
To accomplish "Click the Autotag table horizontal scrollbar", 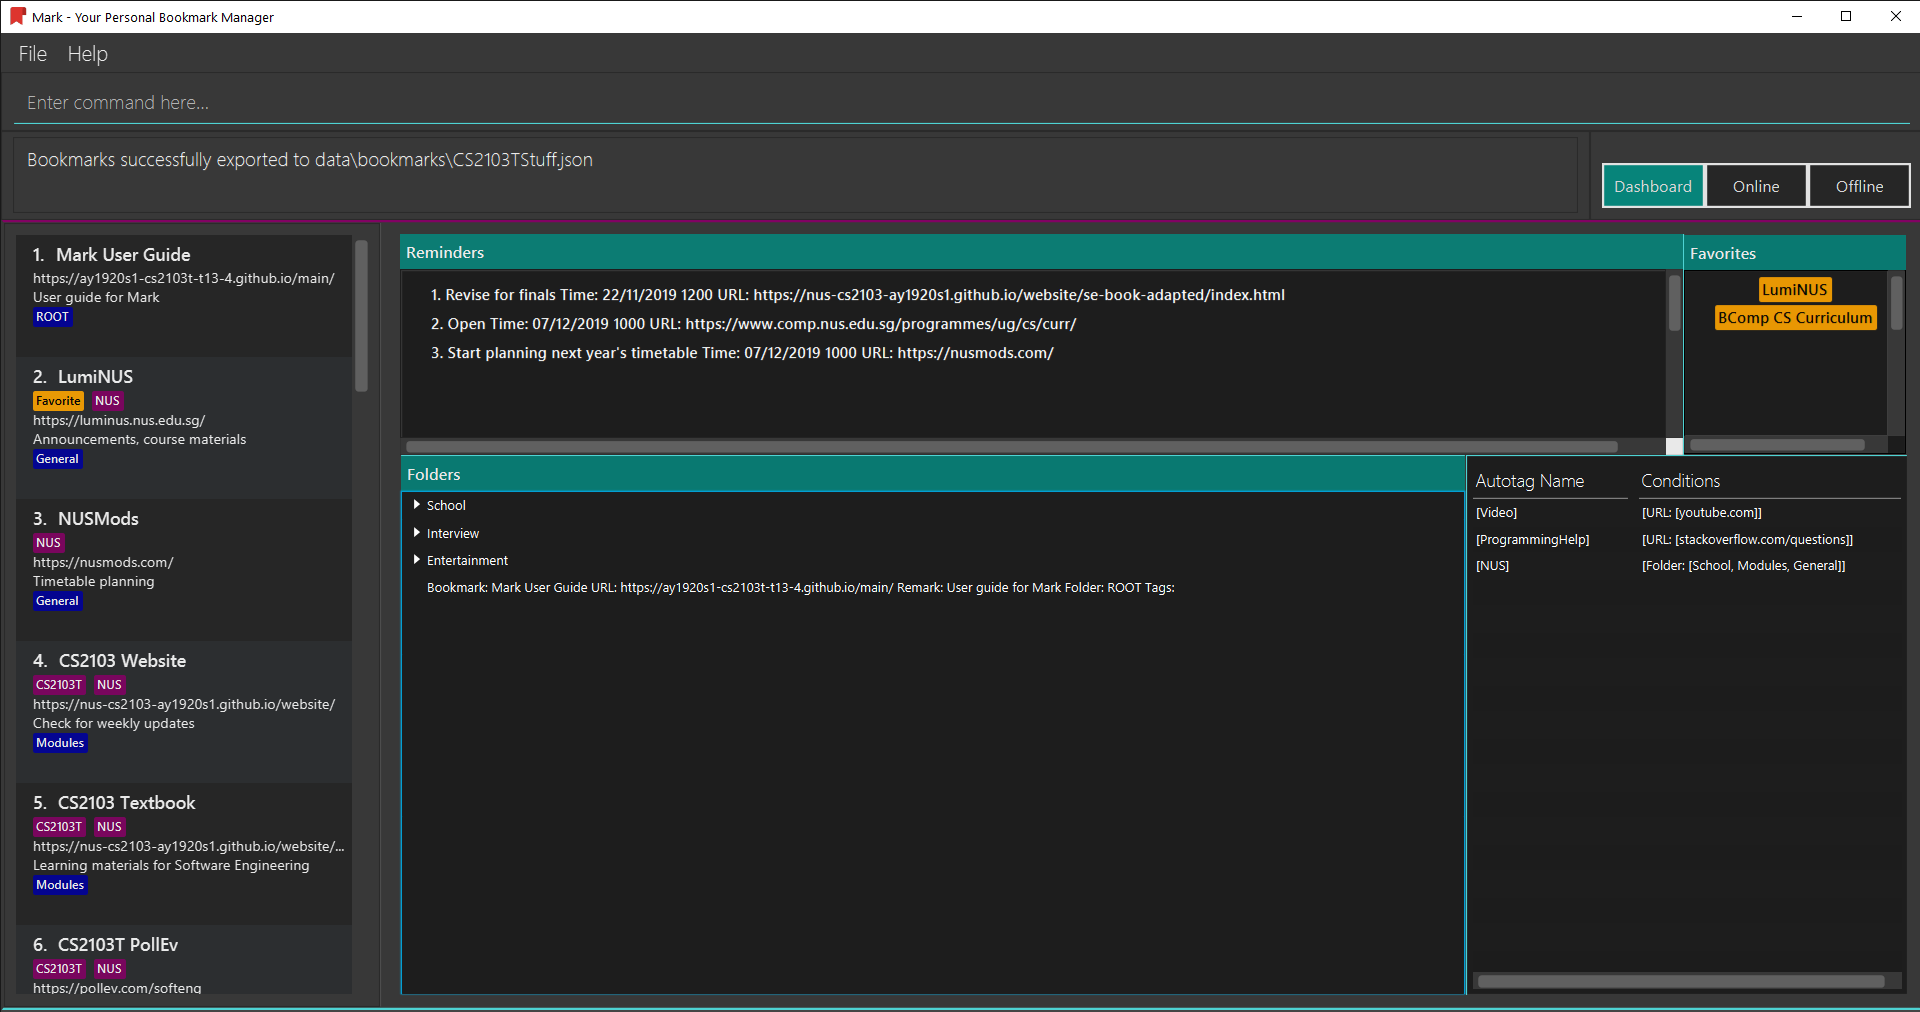I will pyautogui.click(x=1681, y=982).
